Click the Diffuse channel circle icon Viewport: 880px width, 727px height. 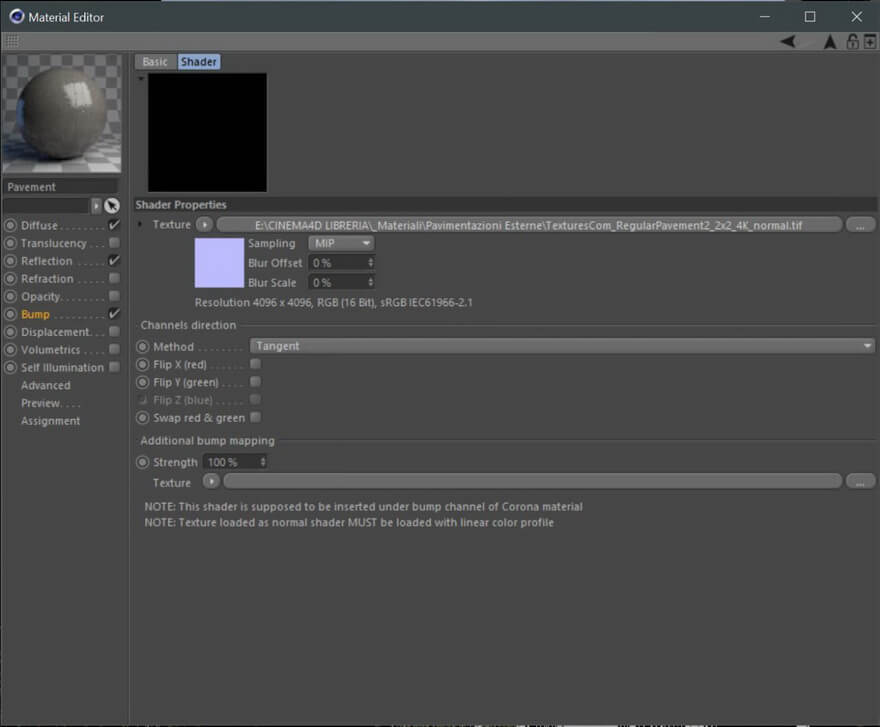pos(10,225)
